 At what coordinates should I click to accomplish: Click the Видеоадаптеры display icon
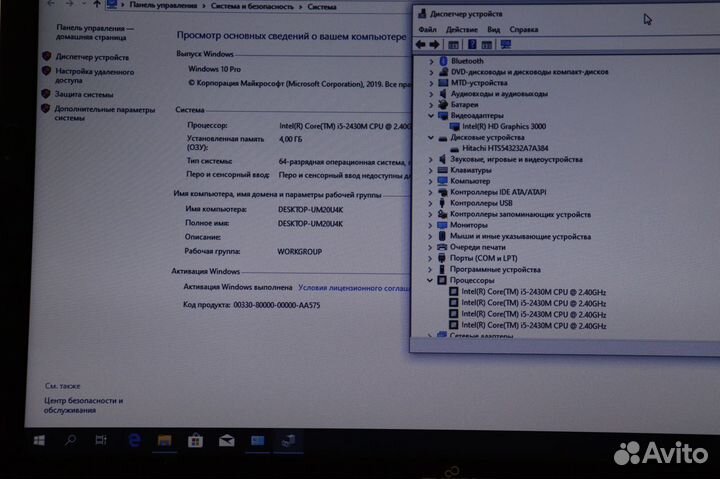point(443,116)
